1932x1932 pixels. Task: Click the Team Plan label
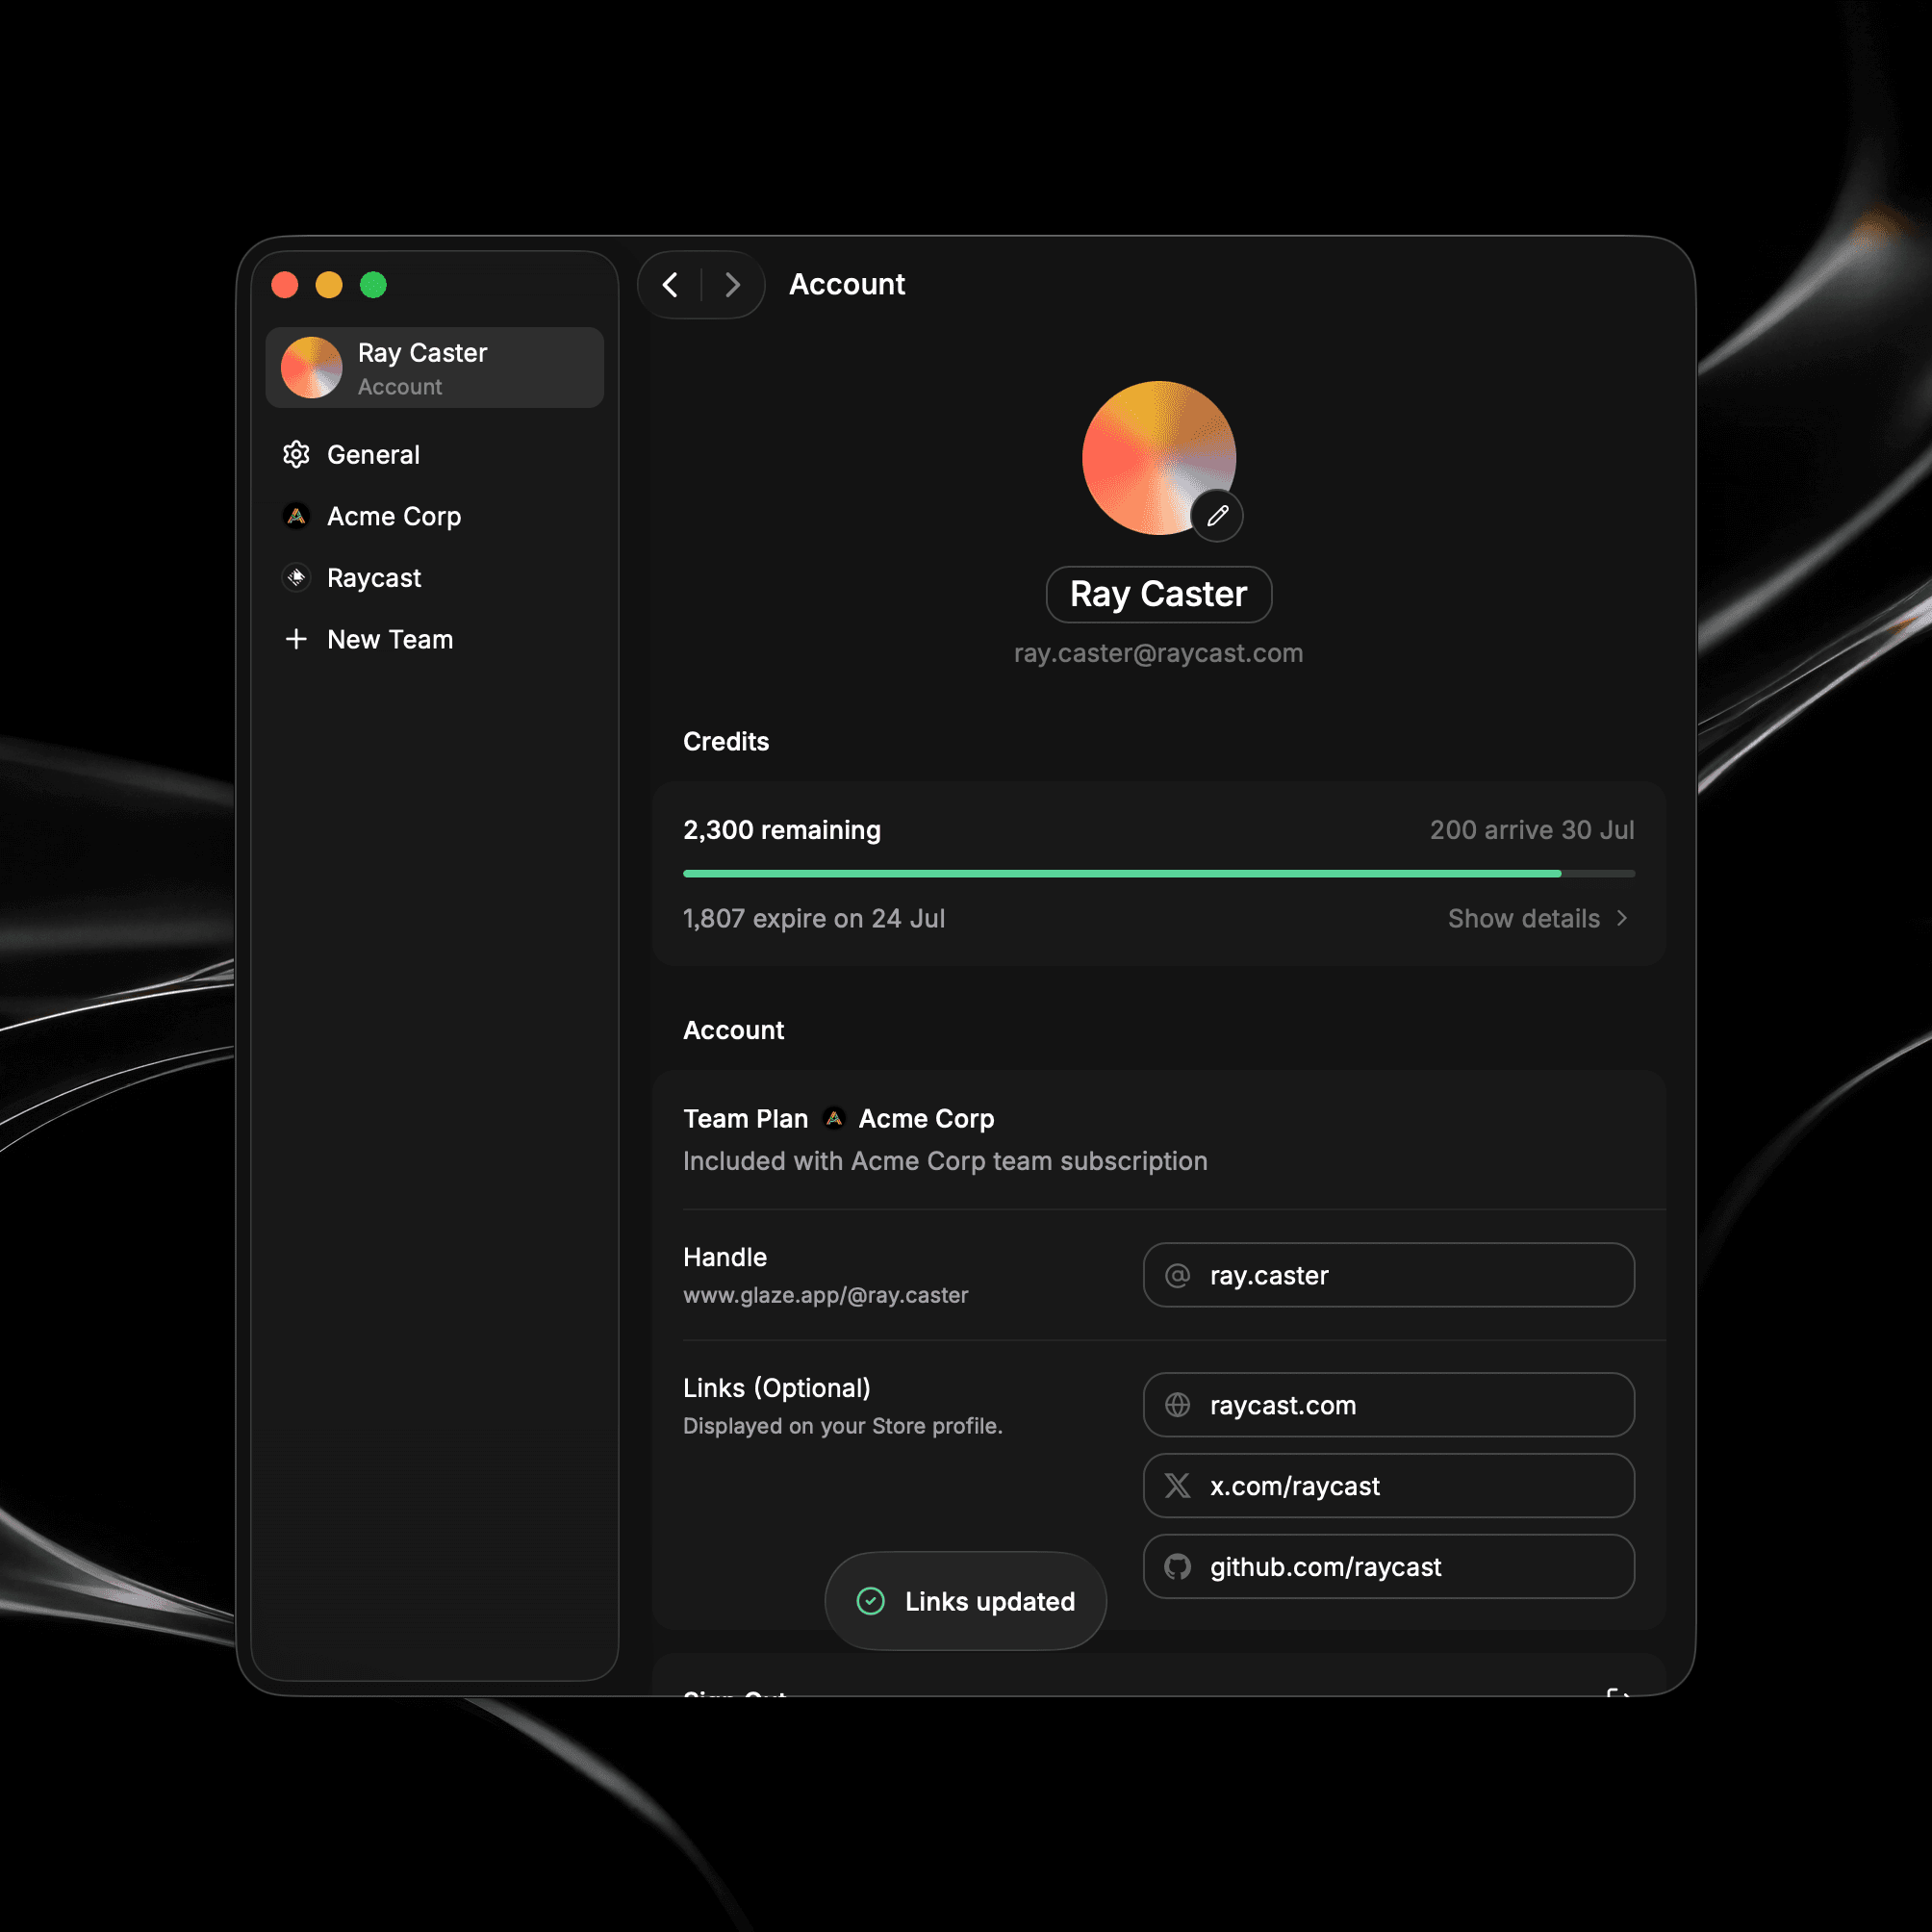(746, 1118)
